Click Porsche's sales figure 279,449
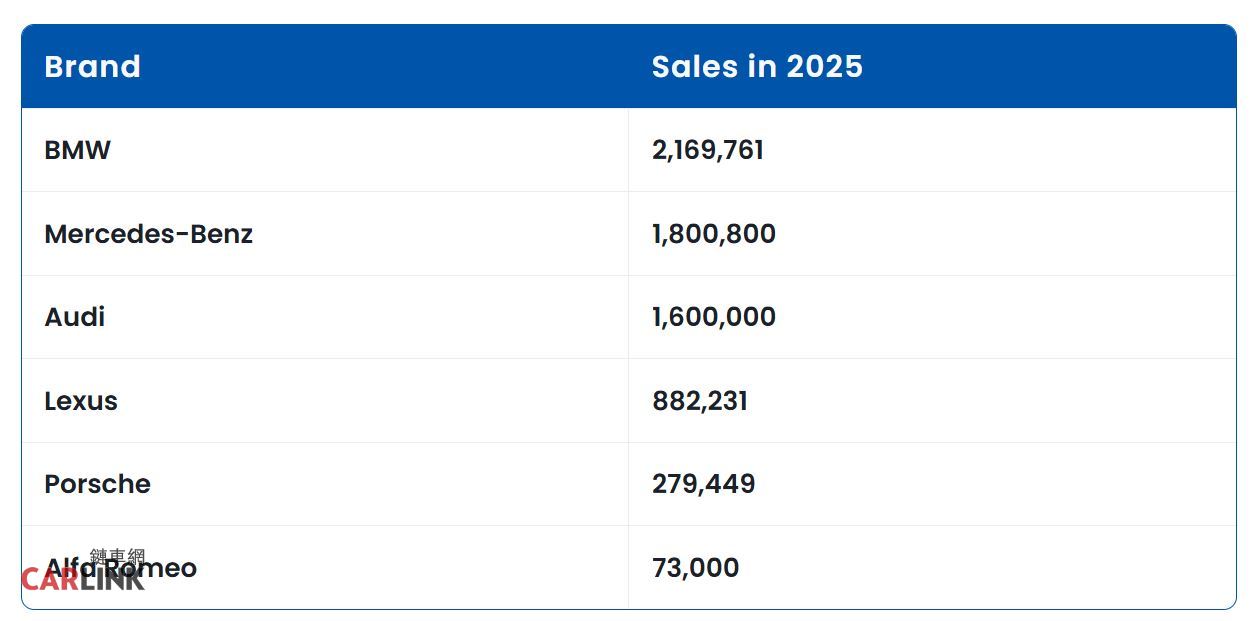This screenshot has width=1259, height=621. (704, 484)
